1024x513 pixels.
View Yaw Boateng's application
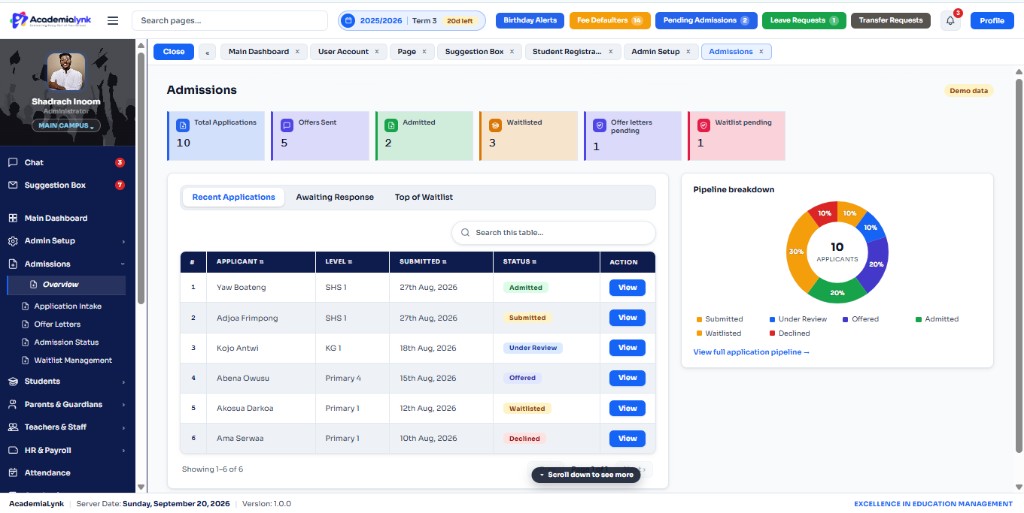pos(627,288)
